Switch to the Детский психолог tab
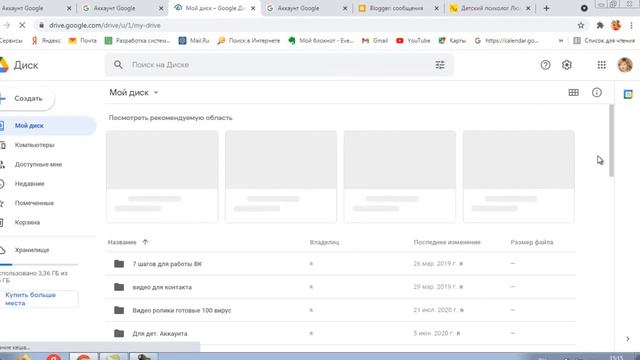This screenshot has width=640, height=360. (490, 8)
